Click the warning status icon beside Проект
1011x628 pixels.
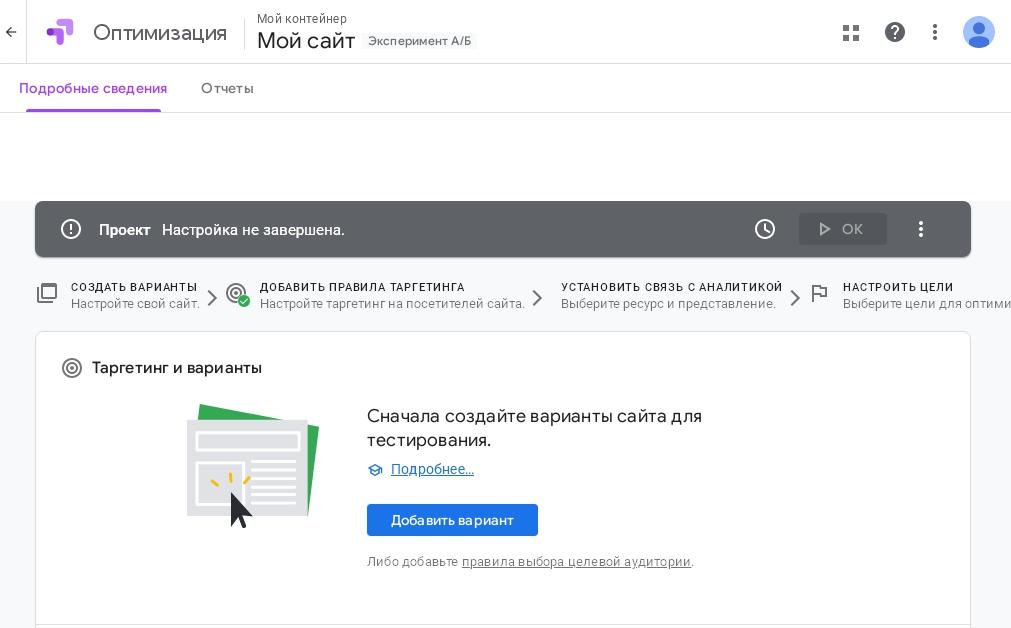pyautogui.click(x=71, y=229)
